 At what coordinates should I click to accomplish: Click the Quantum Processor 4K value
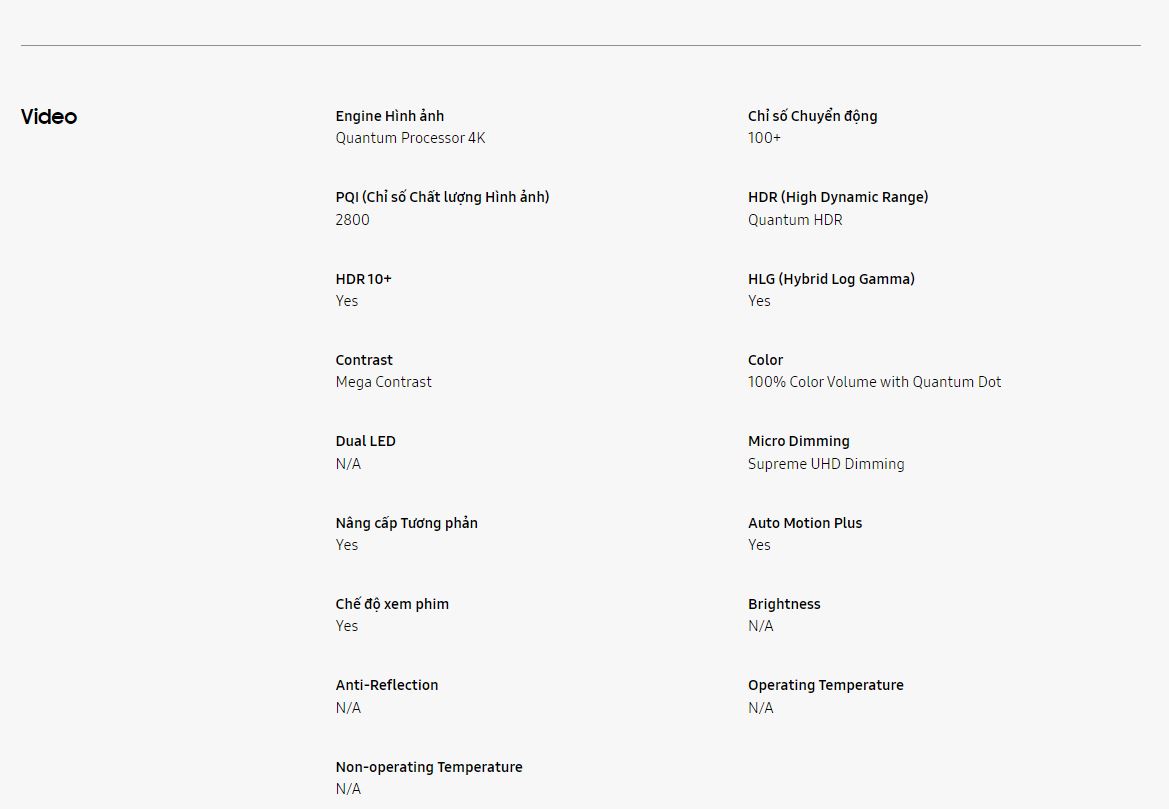[410, 138]
